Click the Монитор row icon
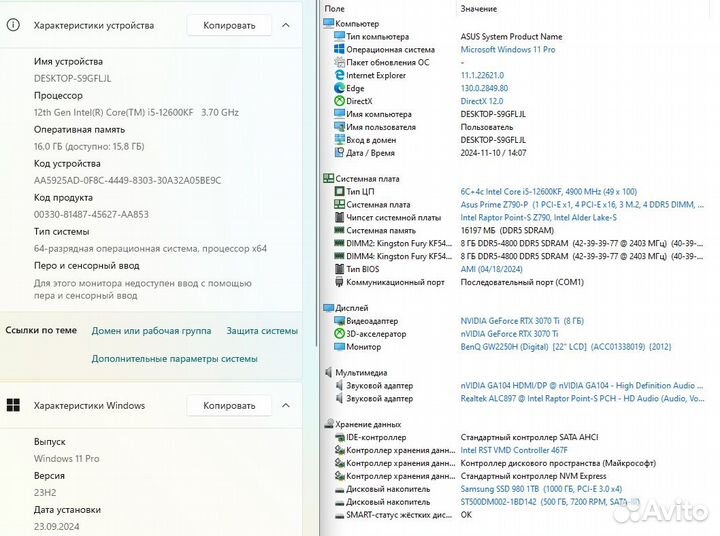The height and width of the screenshot is (536, 720). click(339, 346)
